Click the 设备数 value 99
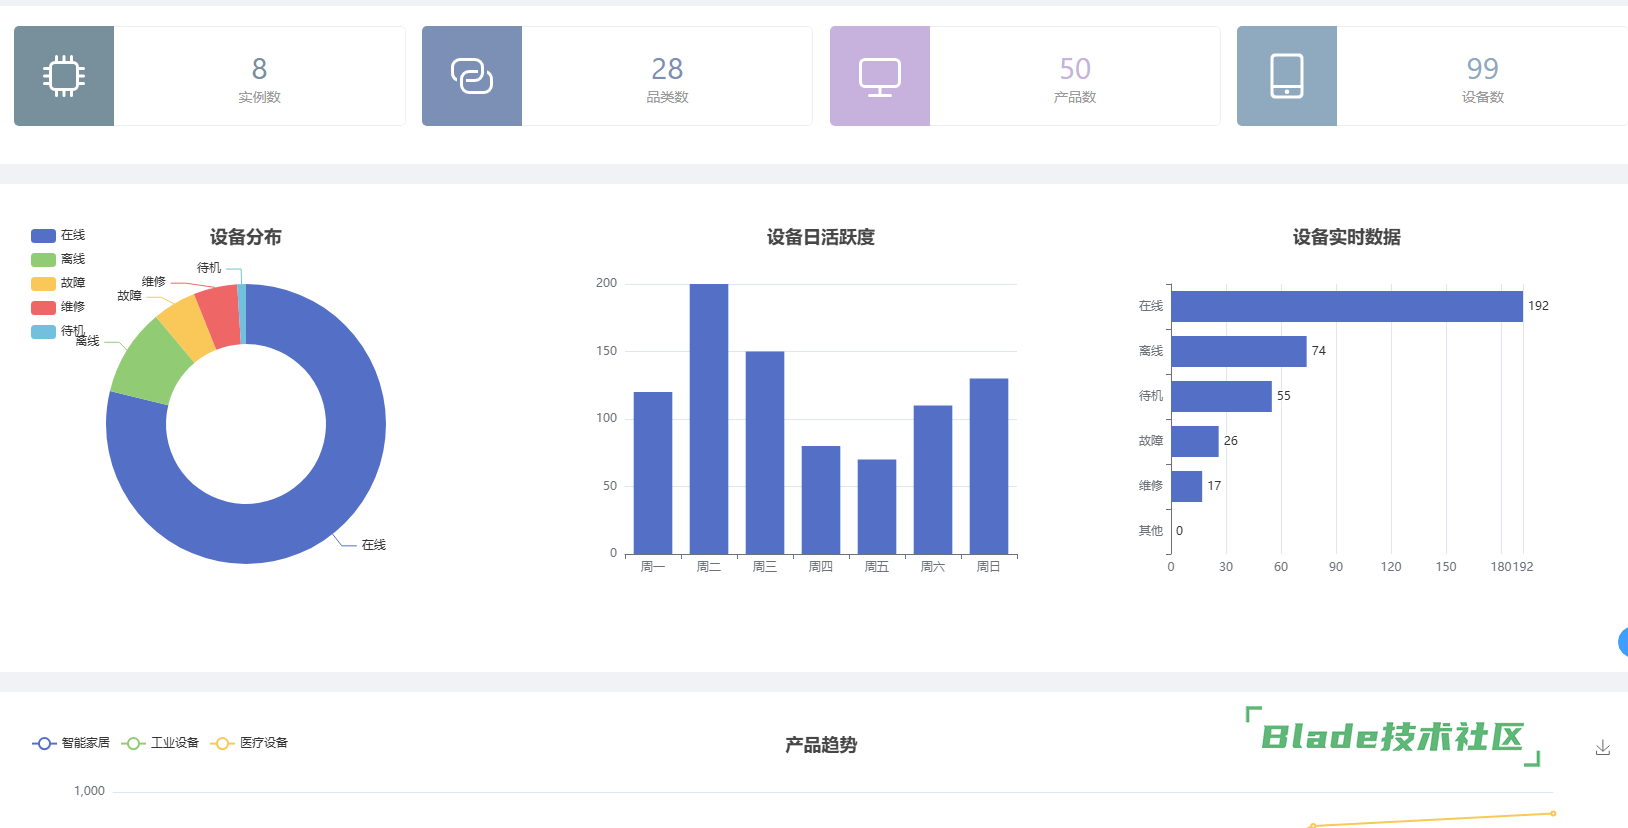 point(1483,69)
